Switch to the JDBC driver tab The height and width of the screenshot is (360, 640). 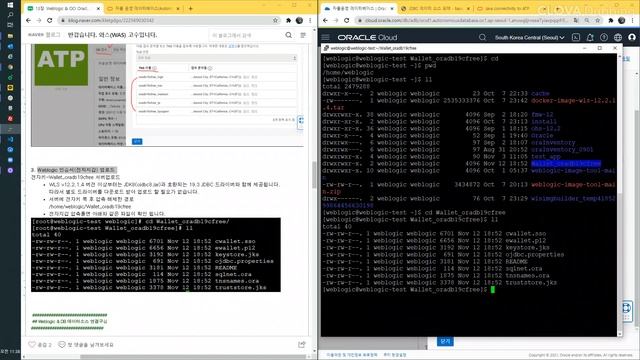coord(435,8)
